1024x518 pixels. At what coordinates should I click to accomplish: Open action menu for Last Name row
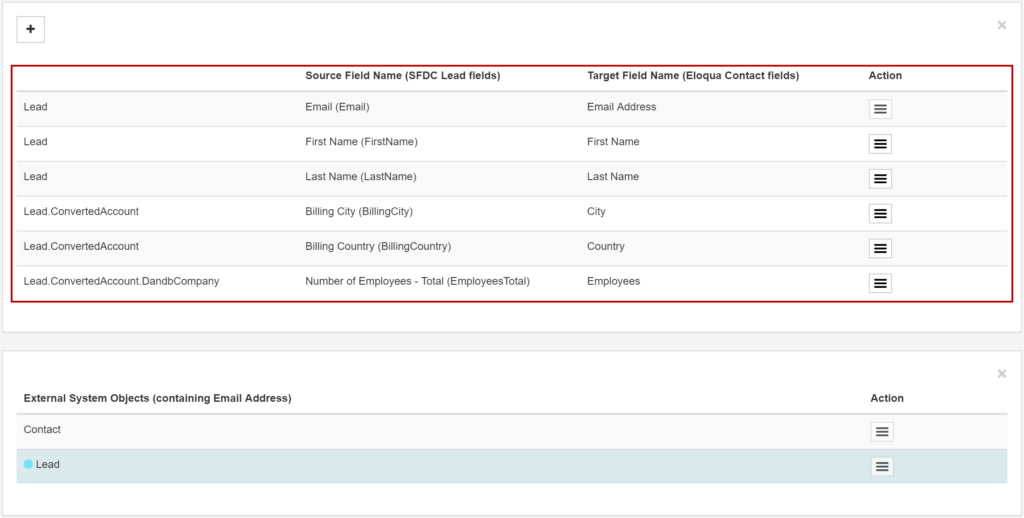coord(880,179)
